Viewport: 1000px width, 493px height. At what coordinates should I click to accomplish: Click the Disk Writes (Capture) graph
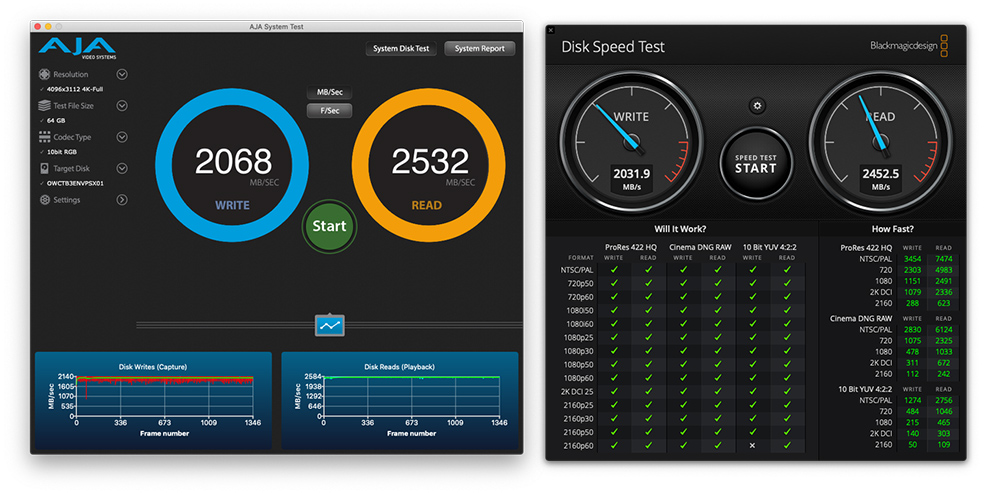click(x=153, y=400)
